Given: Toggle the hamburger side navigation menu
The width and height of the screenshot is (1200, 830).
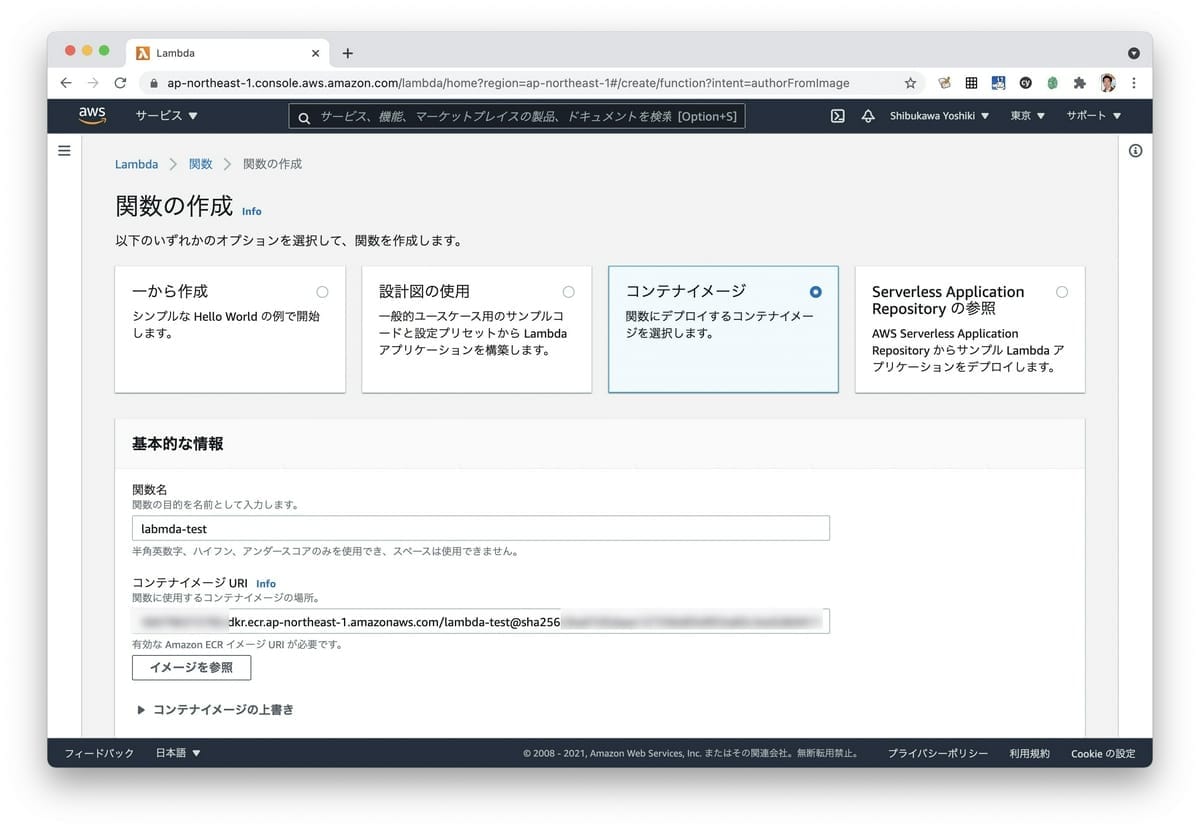Looking at the screenshot, I should click(x=64, y=151).
